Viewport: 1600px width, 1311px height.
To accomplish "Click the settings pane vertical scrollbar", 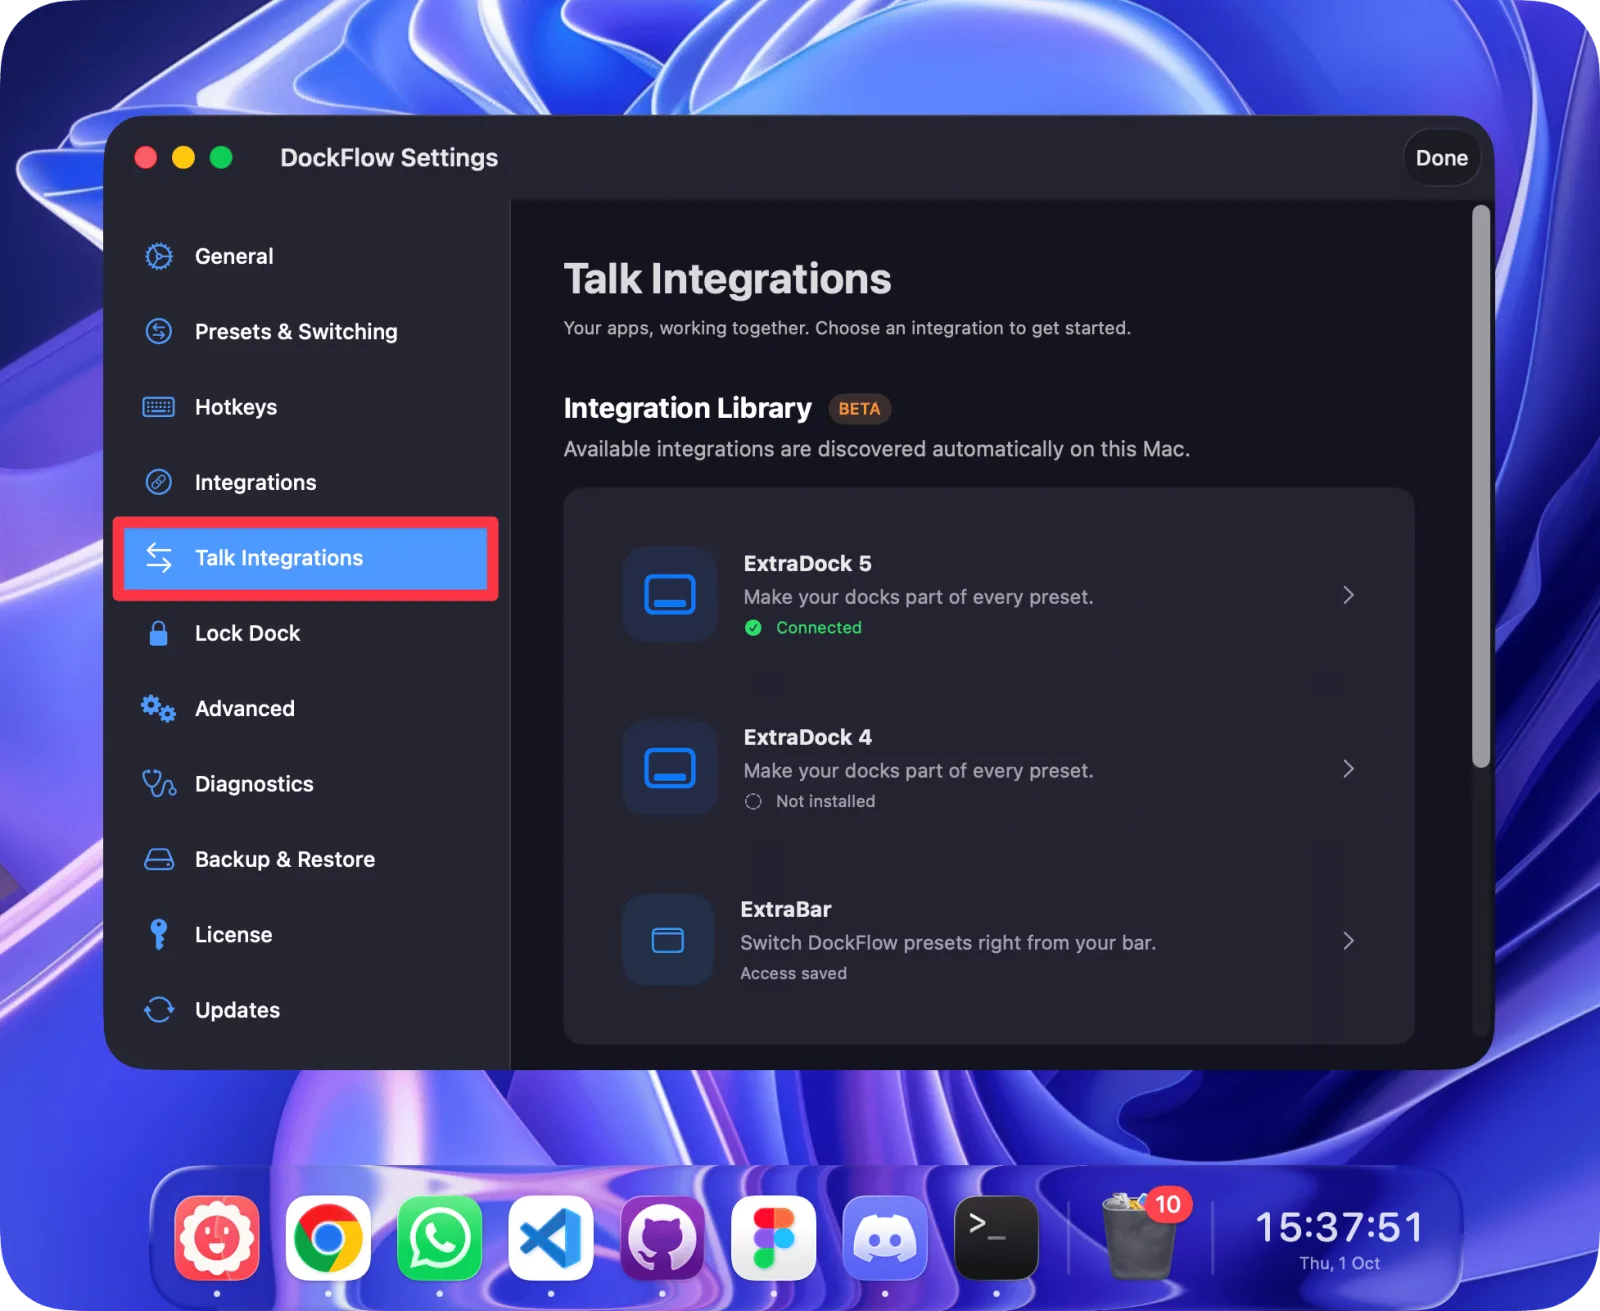I will pyautogui.click(x=1481, y=487).
